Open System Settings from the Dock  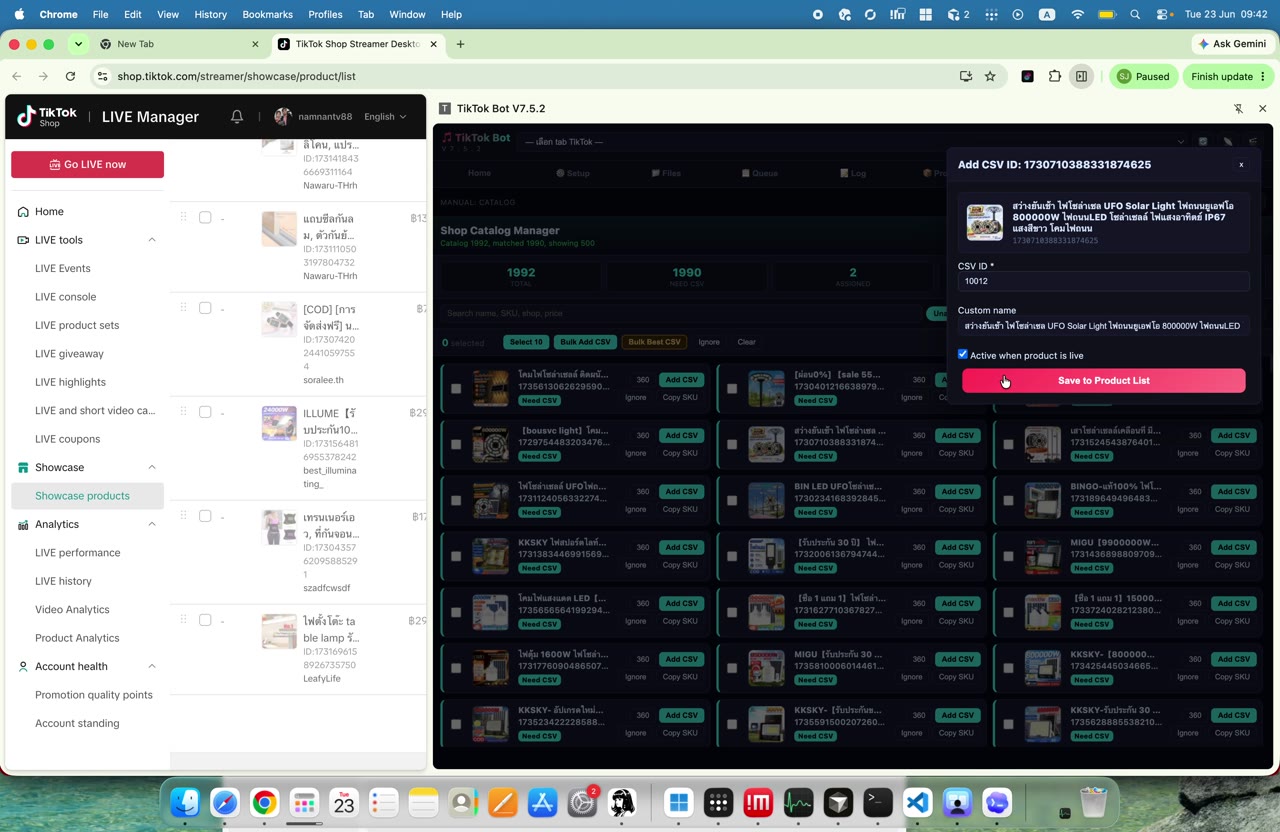pyautogui.click(x=582, y=802)
